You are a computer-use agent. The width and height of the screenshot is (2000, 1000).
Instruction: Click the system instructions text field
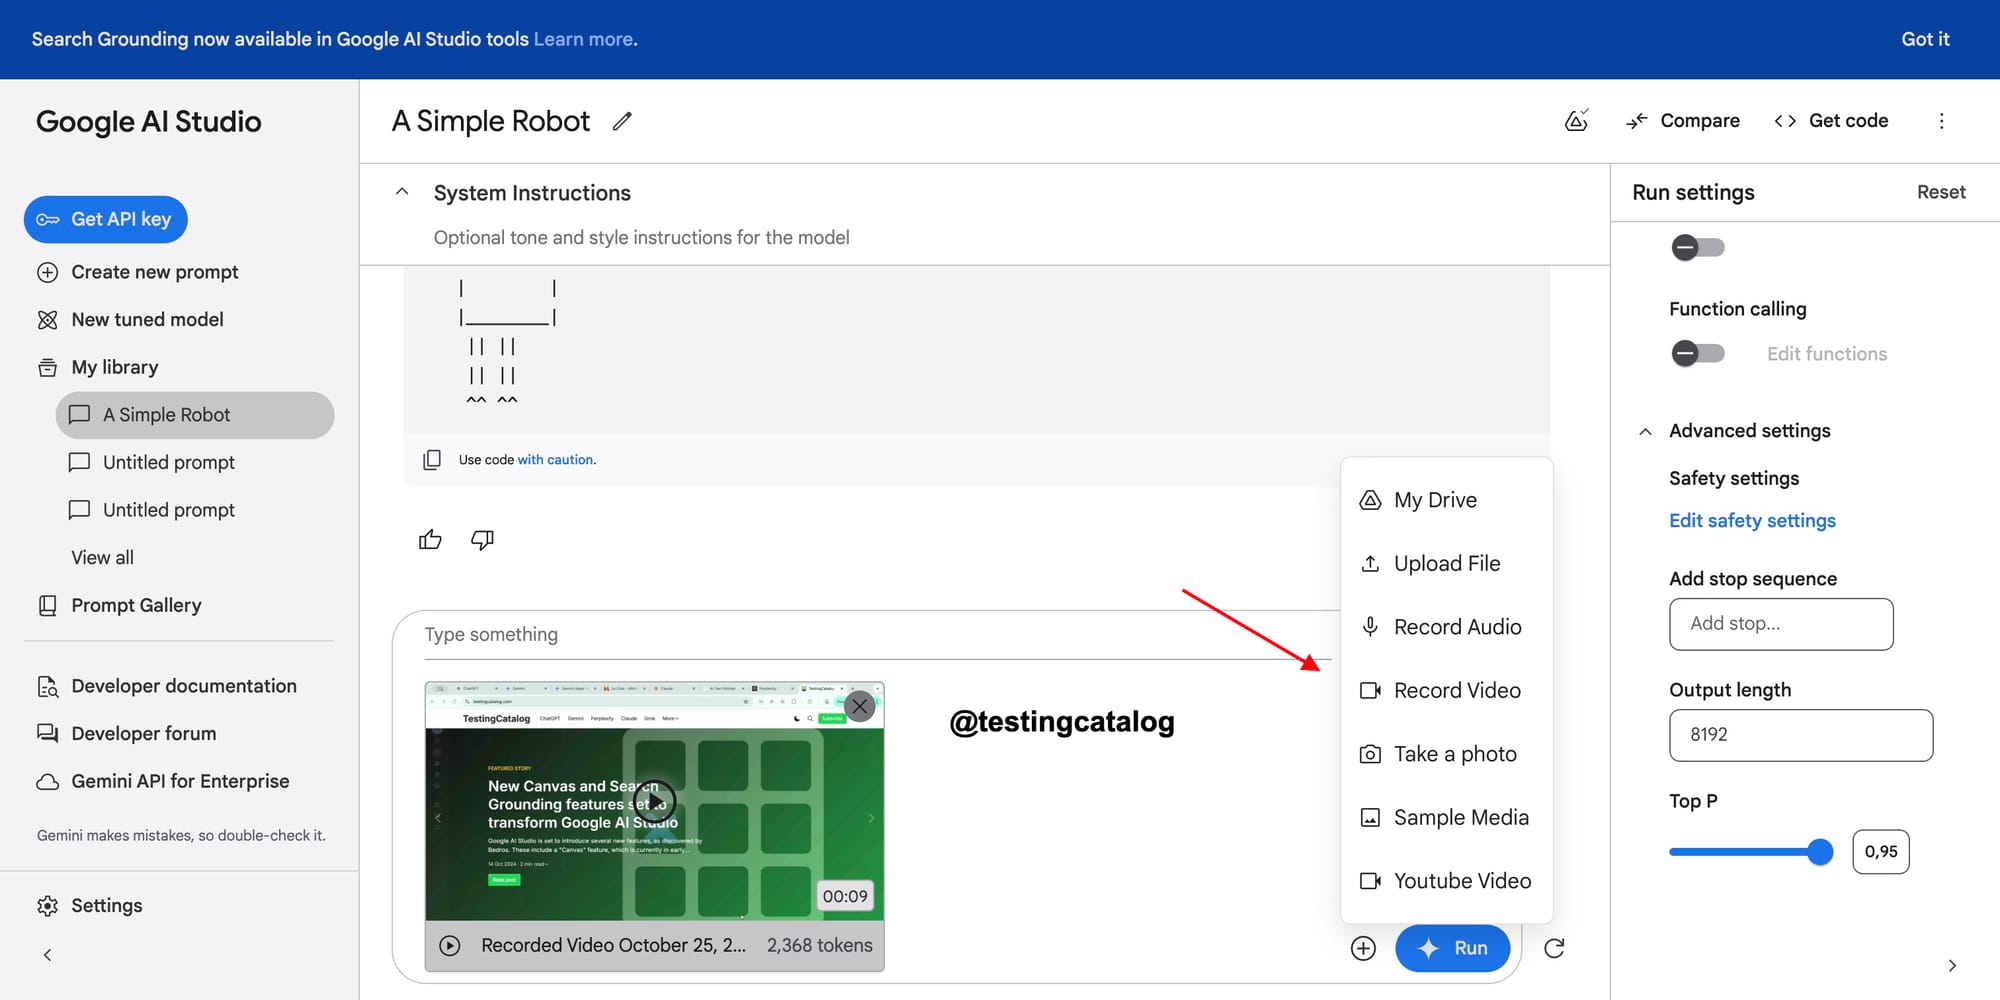coord(641,238)
